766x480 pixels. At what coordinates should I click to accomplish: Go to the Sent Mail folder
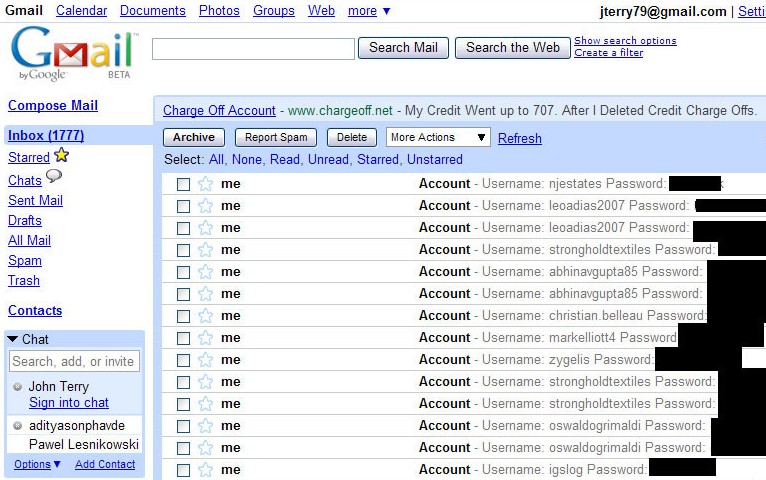(35, 201)
